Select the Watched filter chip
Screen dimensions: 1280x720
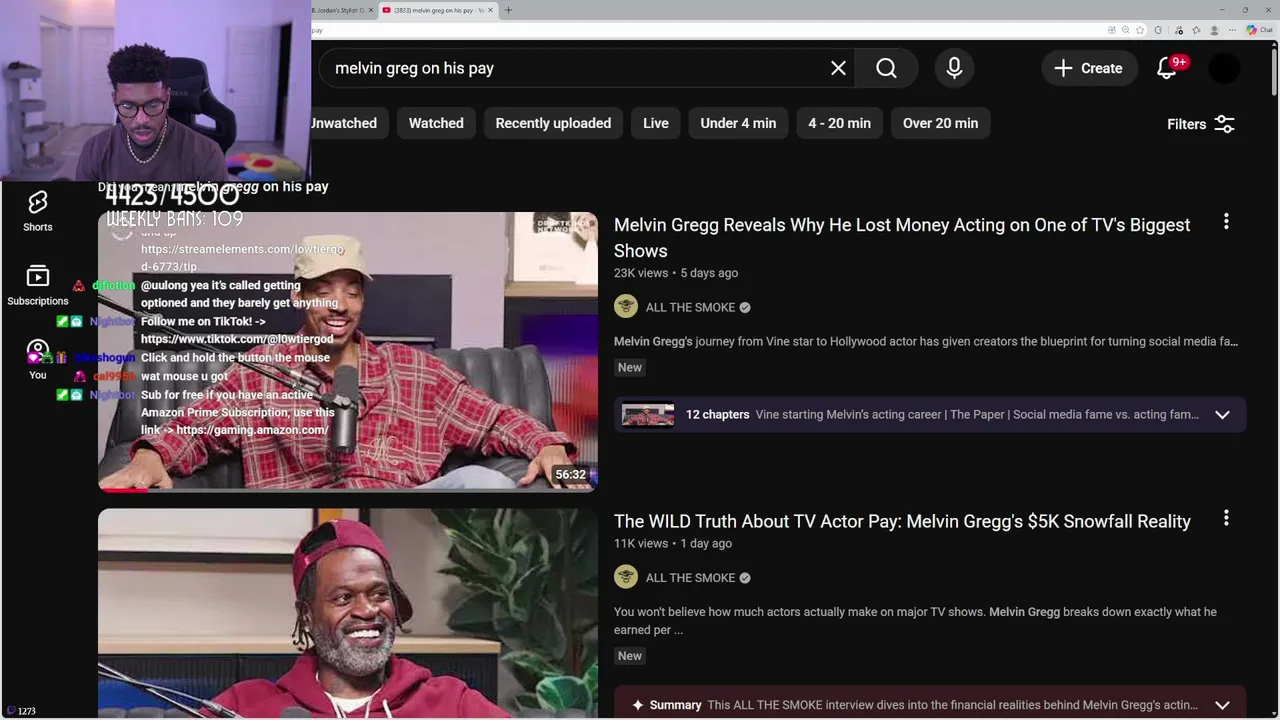point(436,123)
